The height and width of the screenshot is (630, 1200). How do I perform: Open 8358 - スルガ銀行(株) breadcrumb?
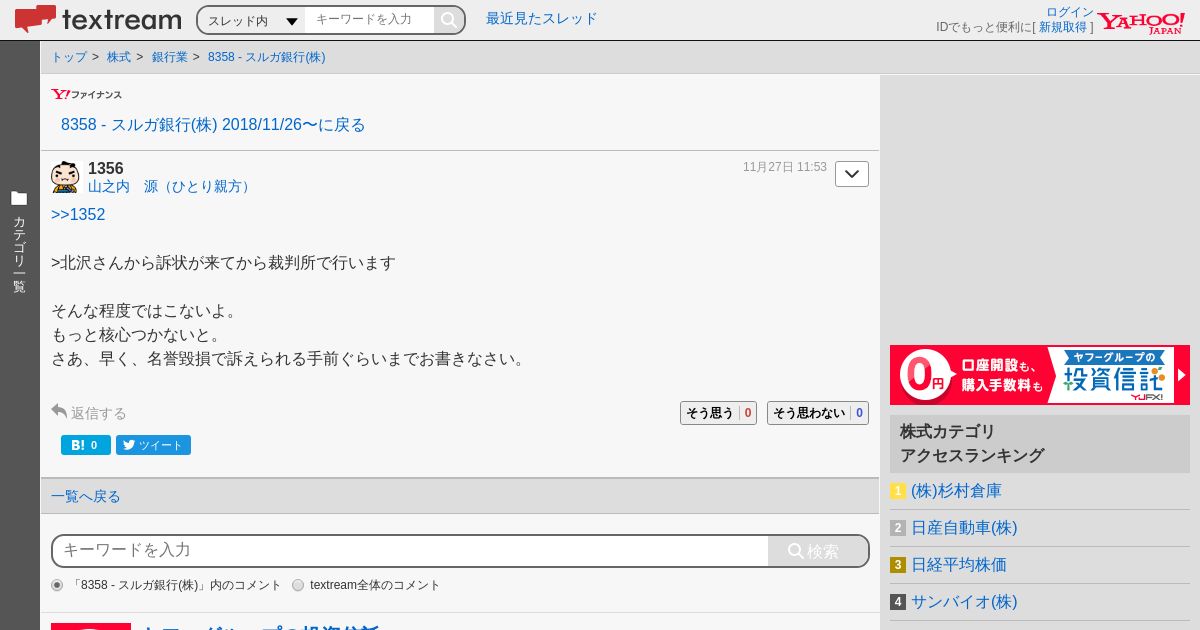coord(267,57)
